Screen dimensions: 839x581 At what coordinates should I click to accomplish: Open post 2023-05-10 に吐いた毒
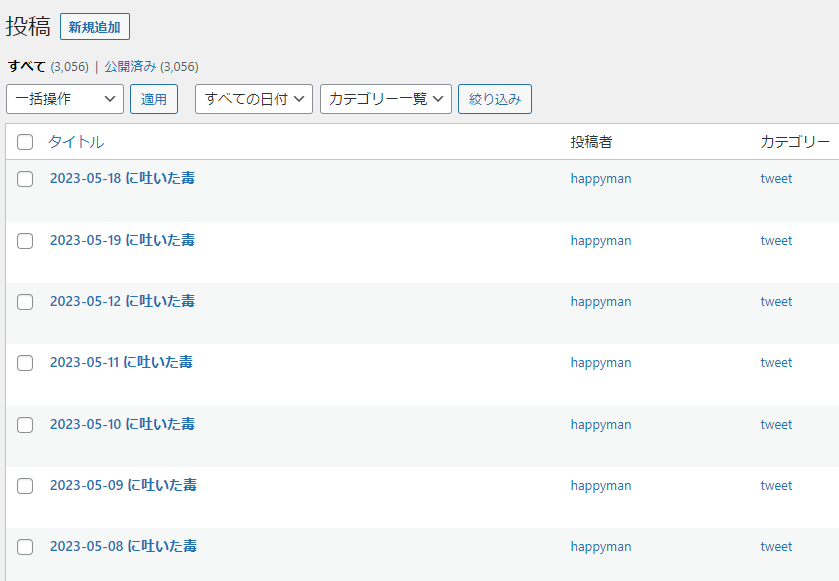click(x=123, y=424)
